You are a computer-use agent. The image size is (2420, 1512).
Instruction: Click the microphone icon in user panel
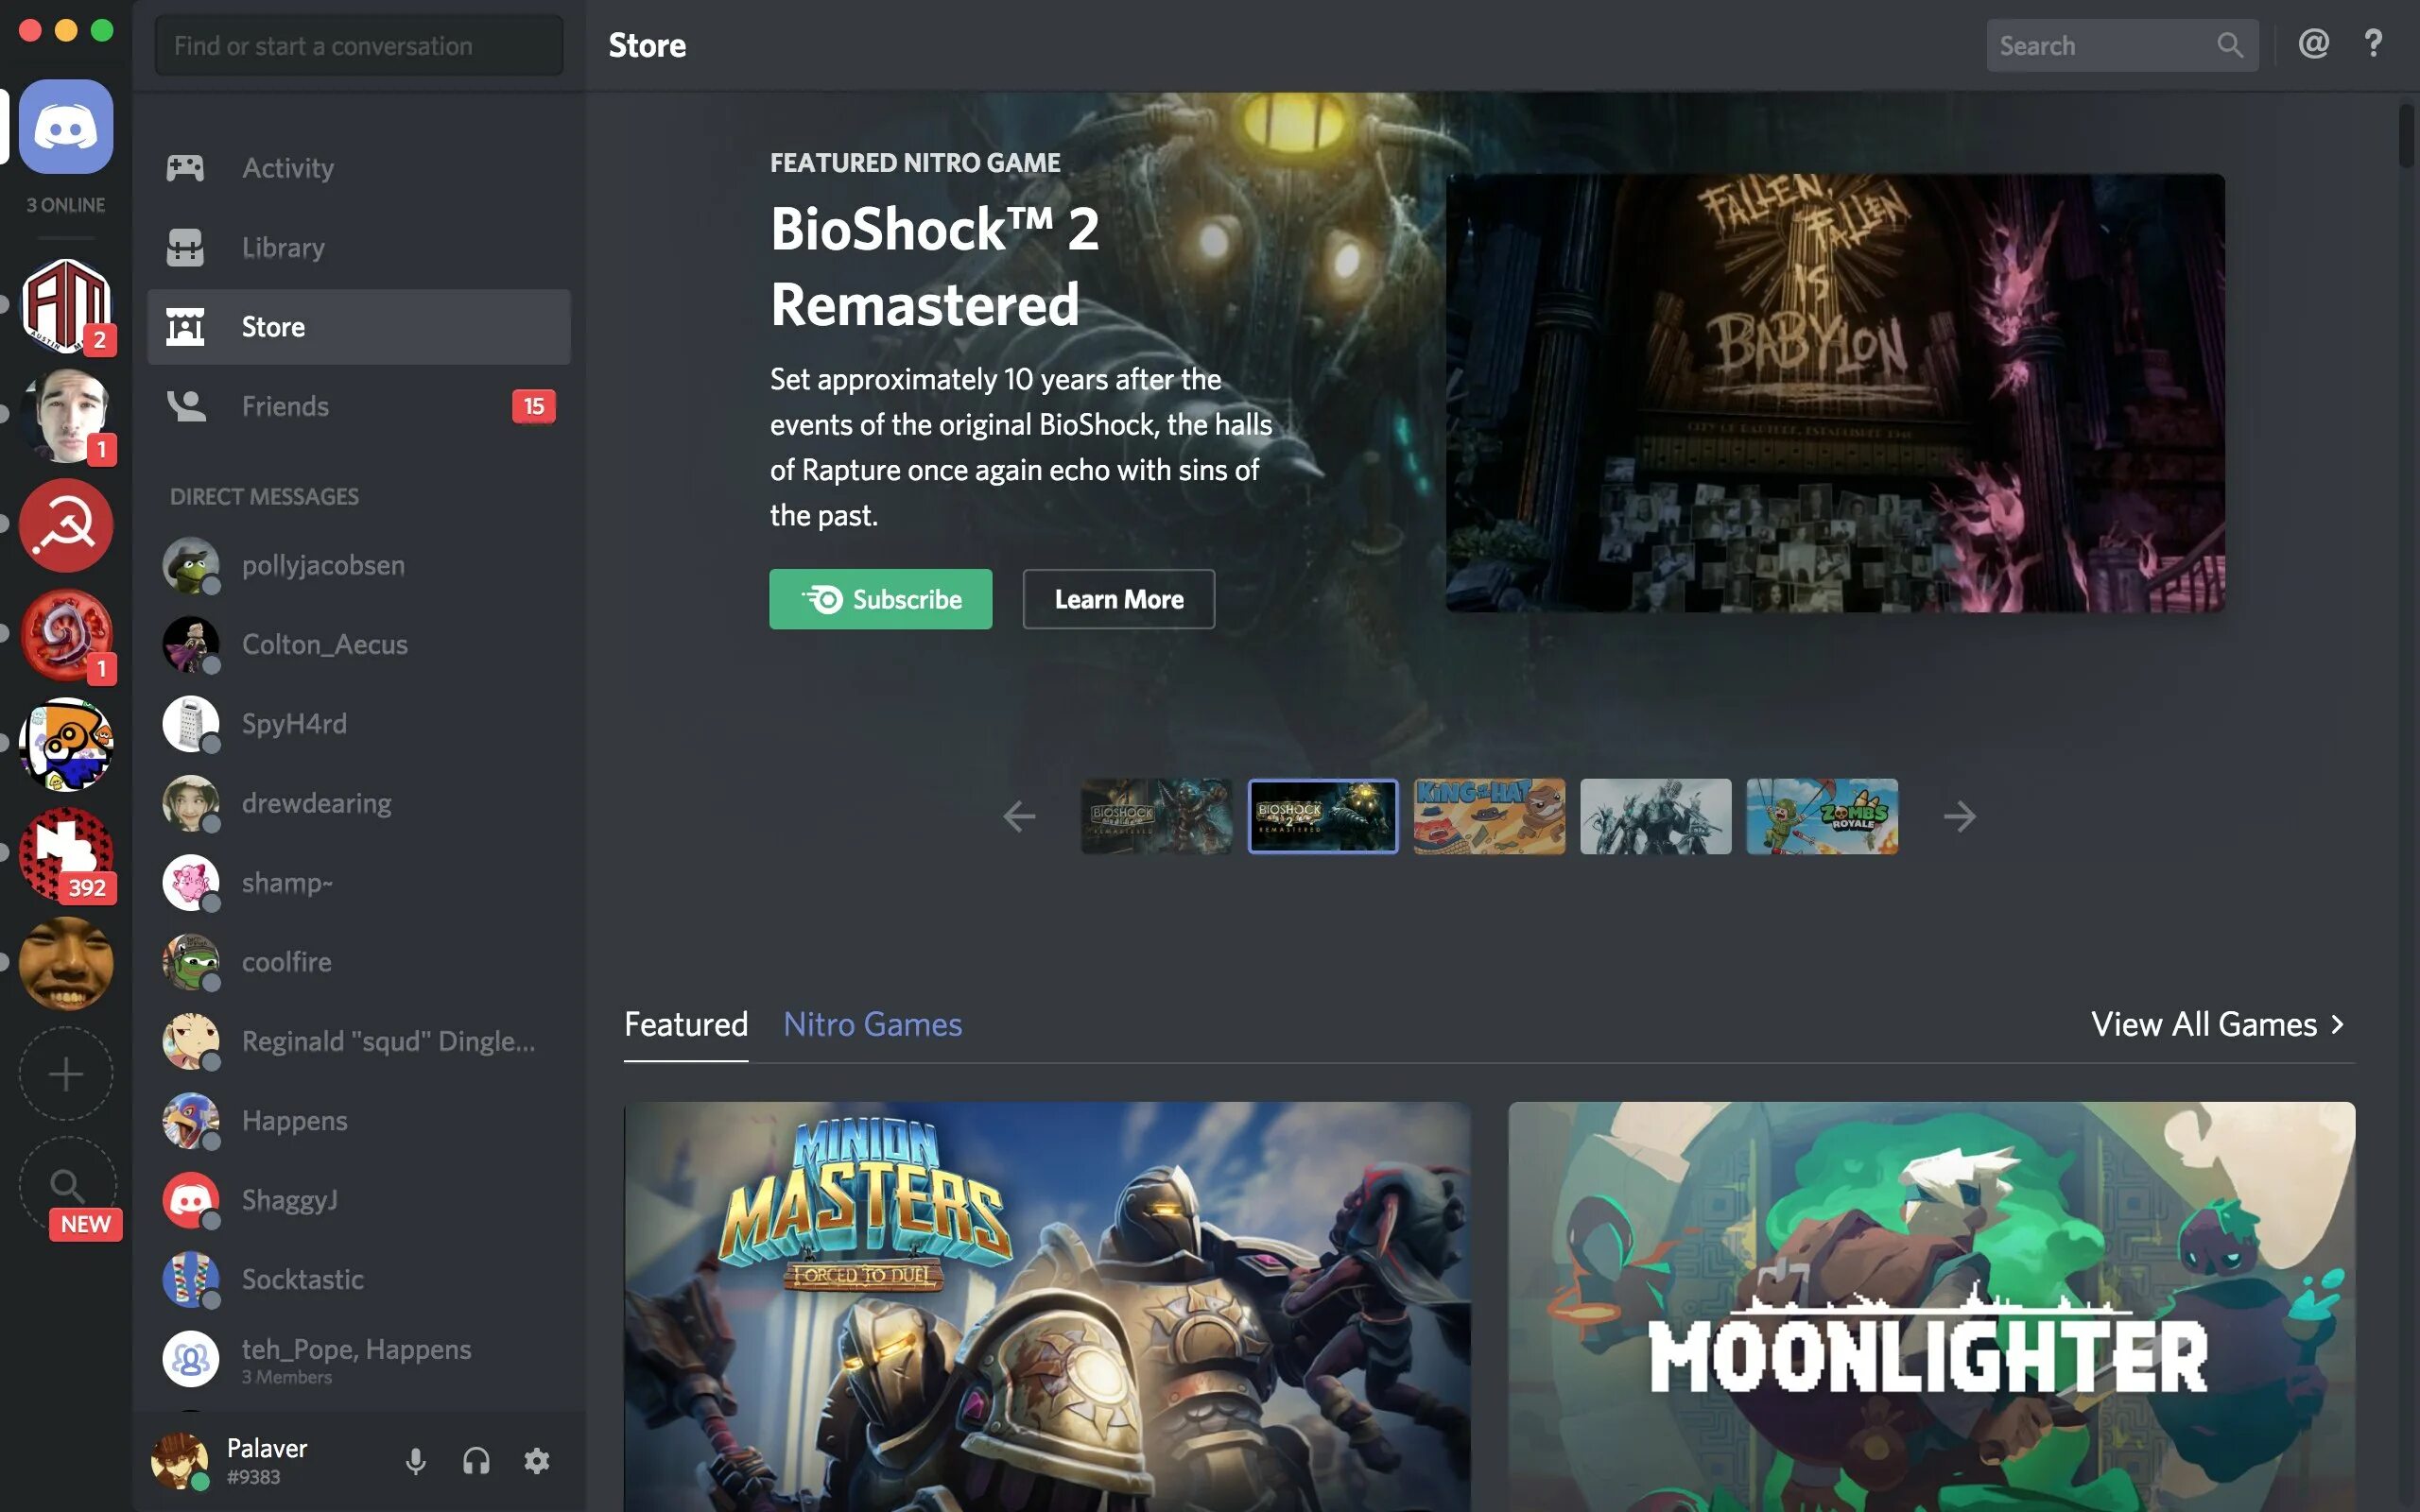tap(413, 1460)
